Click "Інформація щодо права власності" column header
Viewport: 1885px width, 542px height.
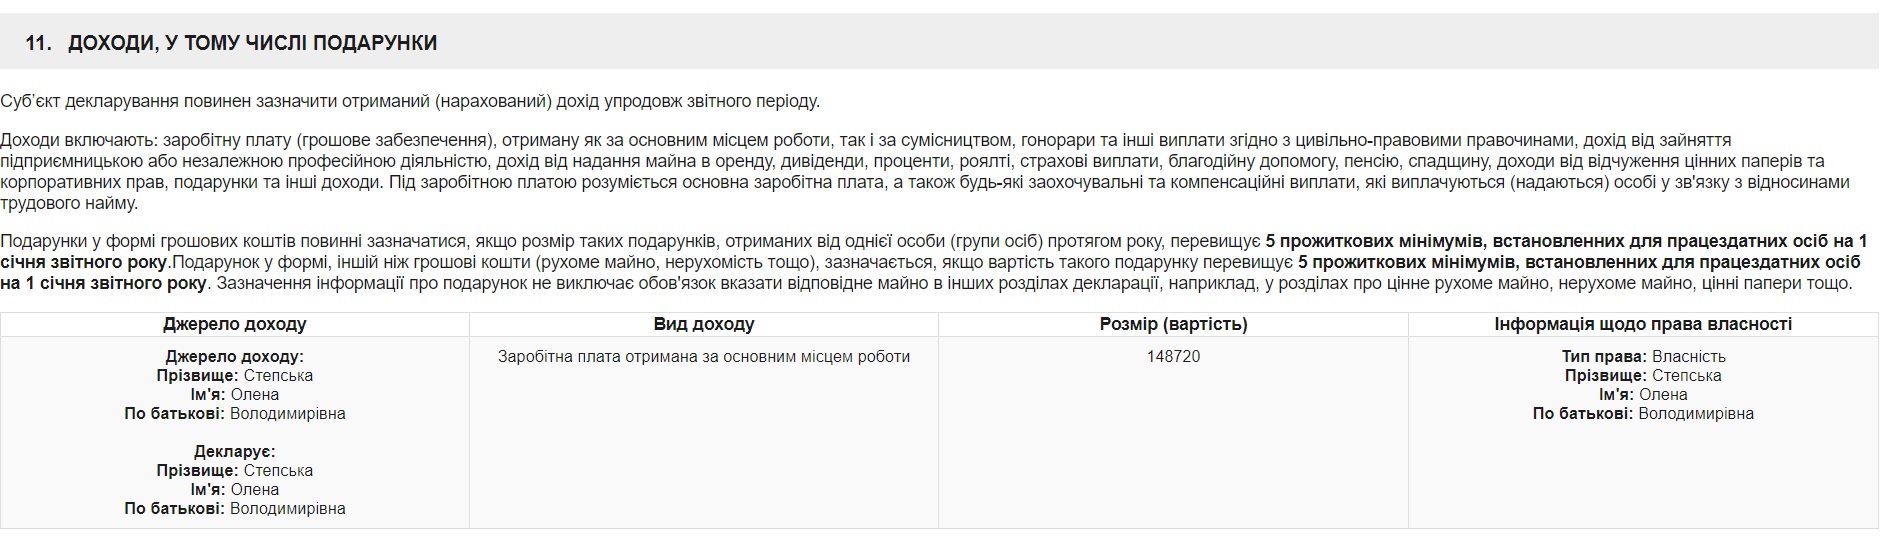pyautogui.click(x=1642, y=324)
